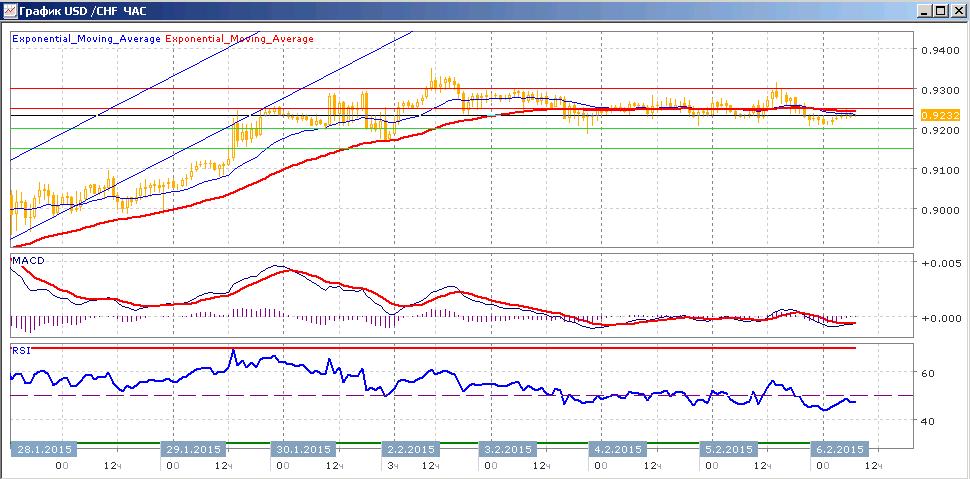Maximize the USD/CHF chart window
Image resolution: width=970 pixels, height=479 pixels.
click(940, 11)
